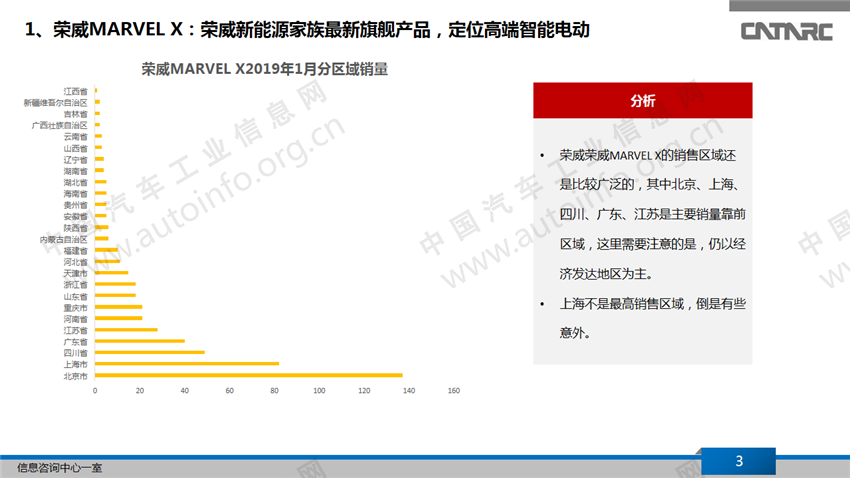Viewport: 850px width, 478px height.
Task: Click the 海南省 axis label
Action: click(75, 193)
